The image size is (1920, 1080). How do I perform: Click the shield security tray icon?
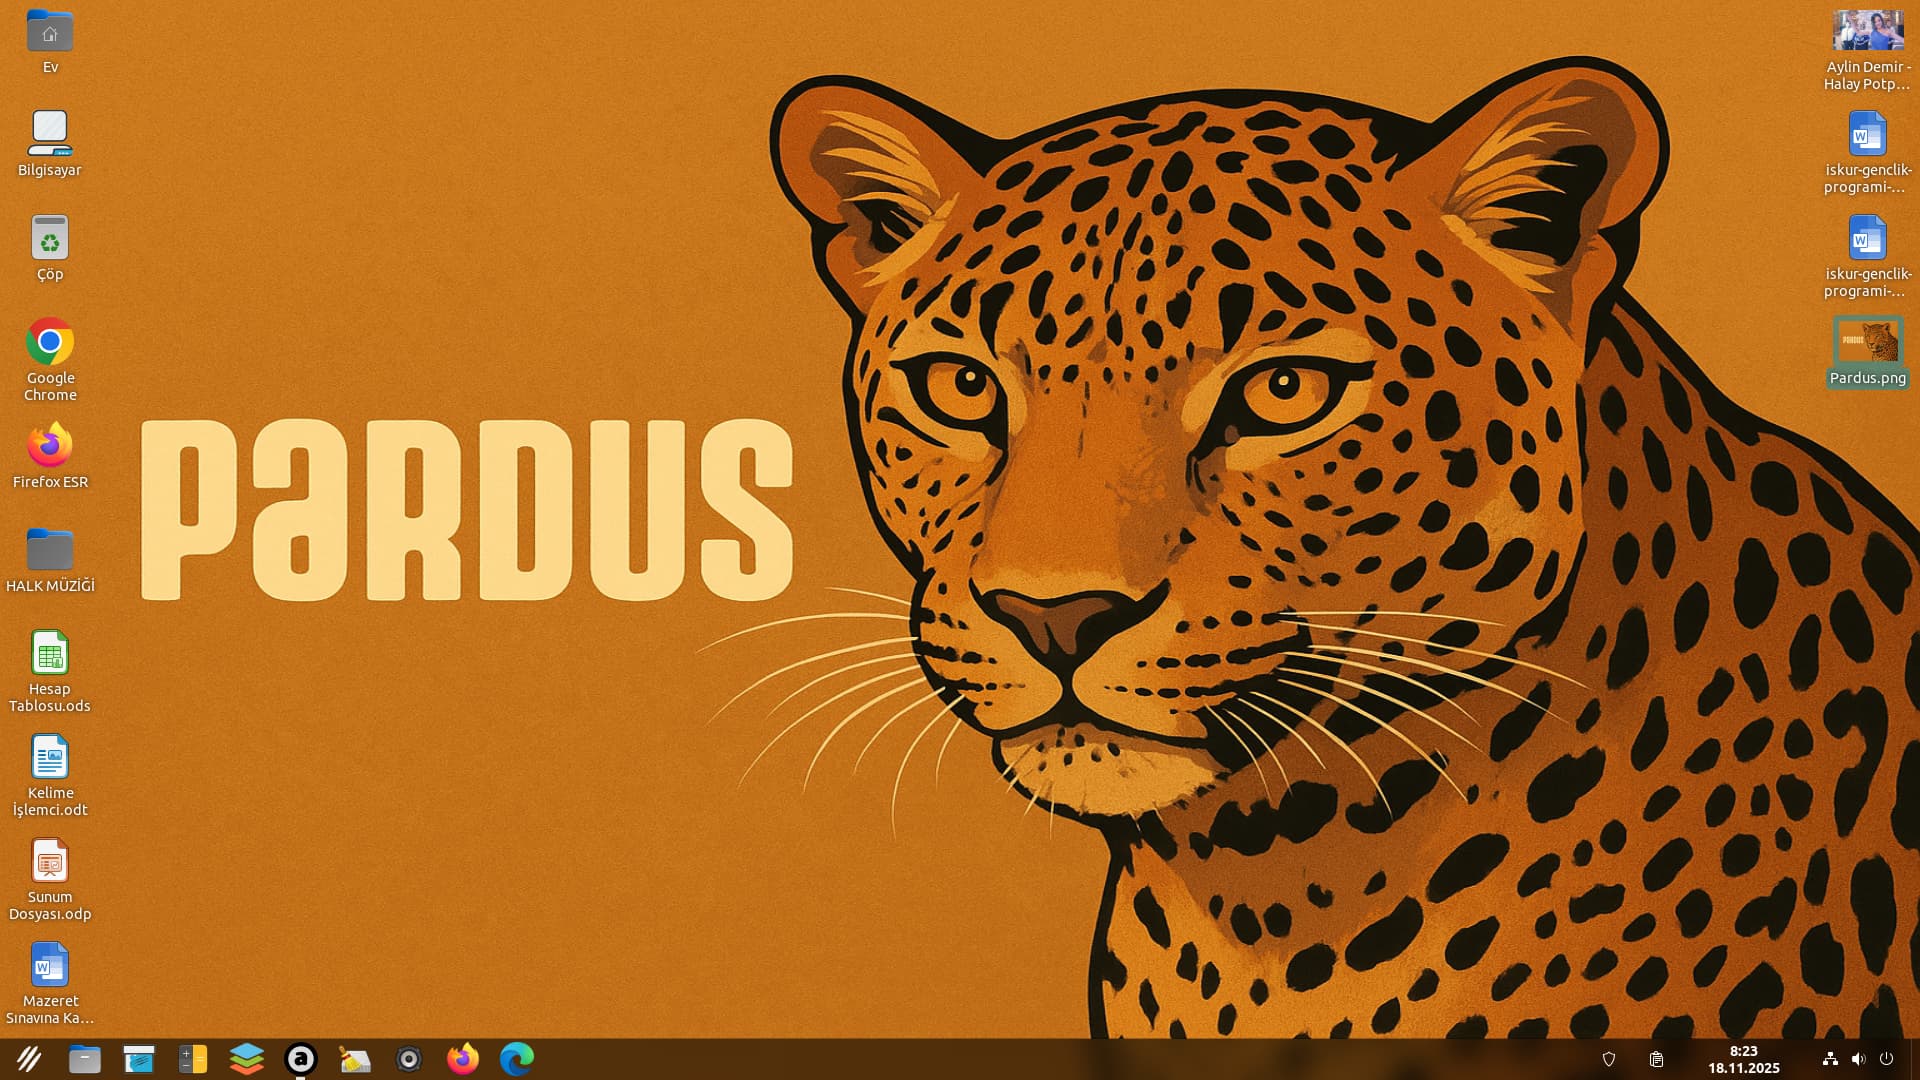[x=1609, y=1059]
